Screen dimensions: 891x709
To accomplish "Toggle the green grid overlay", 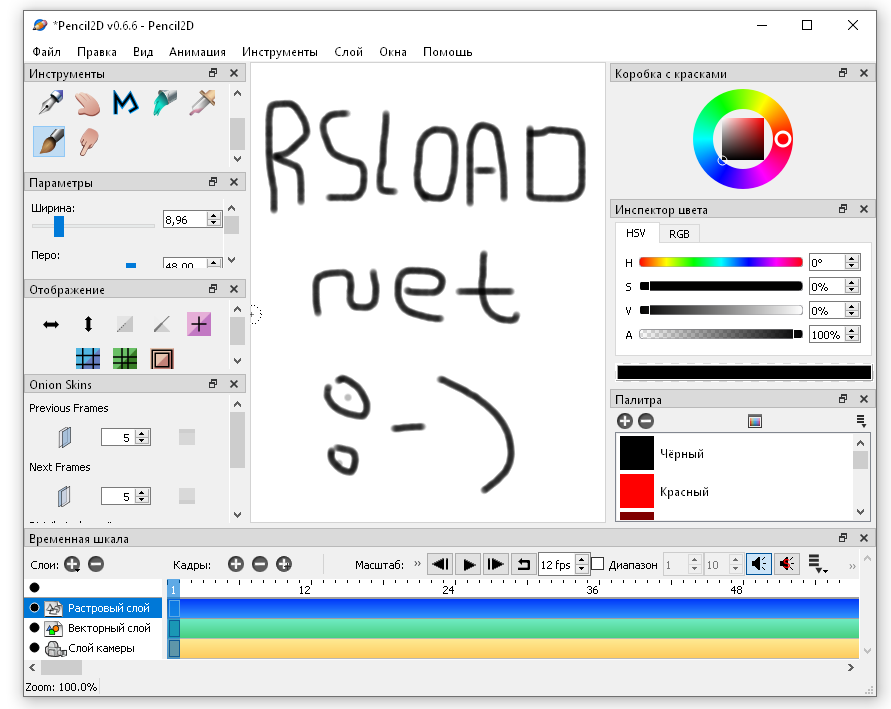I will (125, 358).
